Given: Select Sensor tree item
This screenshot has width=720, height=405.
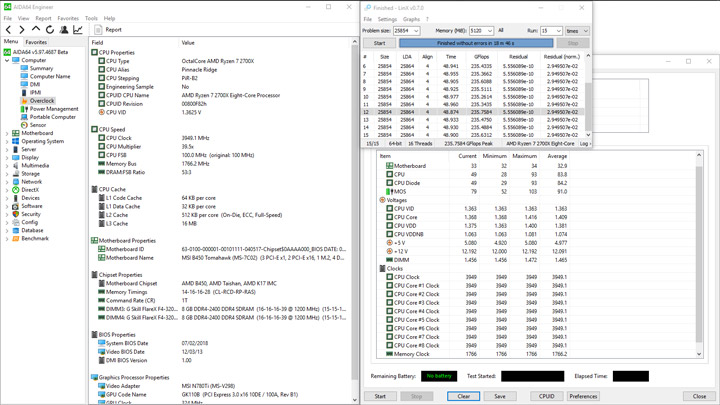Looking at the screenshot, I should pos(38,125).
